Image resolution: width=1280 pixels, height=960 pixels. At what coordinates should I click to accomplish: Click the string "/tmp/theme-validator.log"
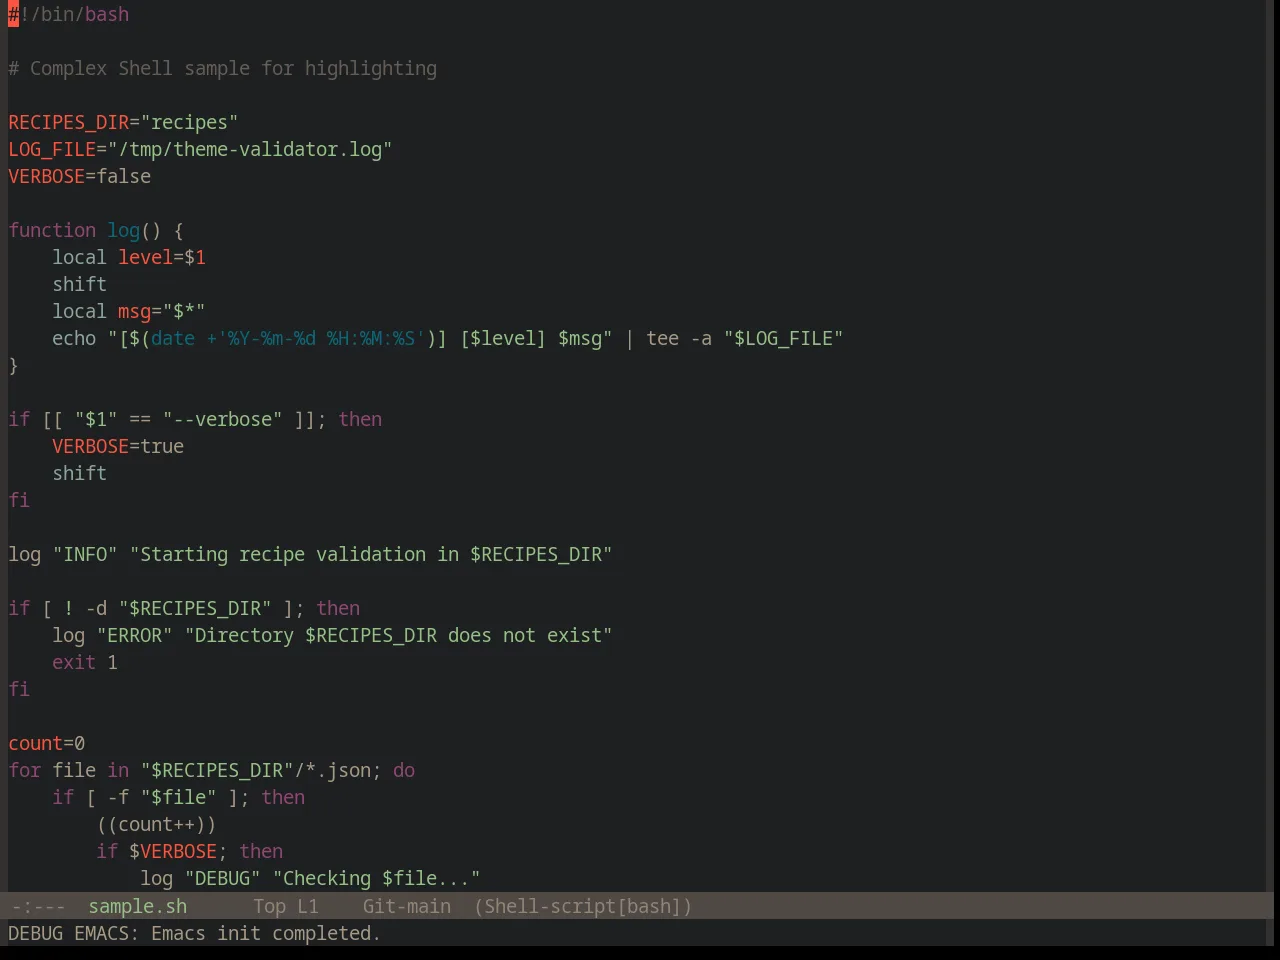(250, 149)
